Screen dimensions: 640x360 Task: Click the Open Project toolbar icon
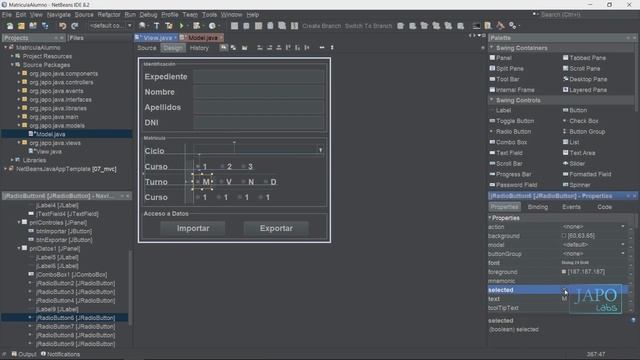point(33,26)
